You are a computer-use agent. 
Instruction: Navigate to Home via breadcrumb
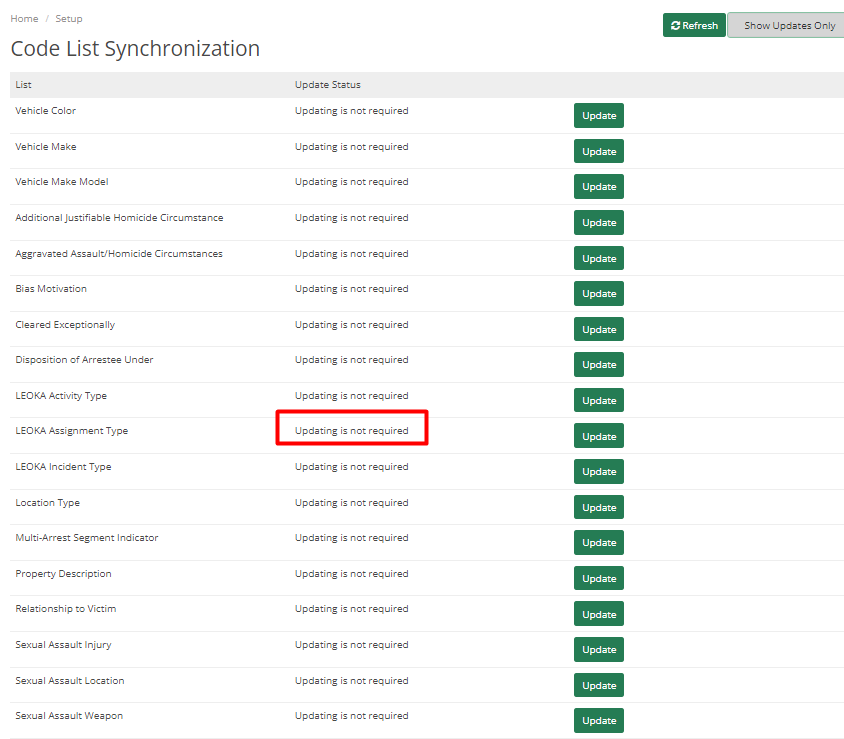coord(23,18)
